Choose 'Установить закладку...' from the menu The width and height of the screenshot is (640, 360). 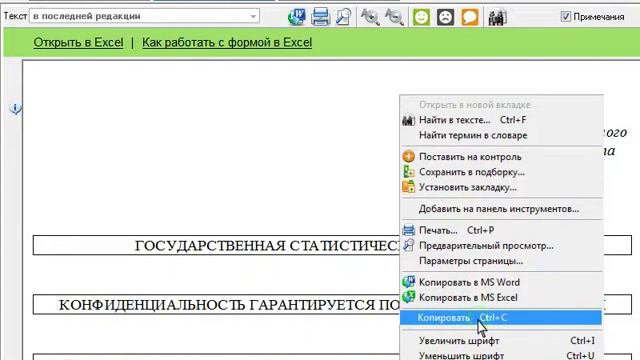[x=501, y=187]
